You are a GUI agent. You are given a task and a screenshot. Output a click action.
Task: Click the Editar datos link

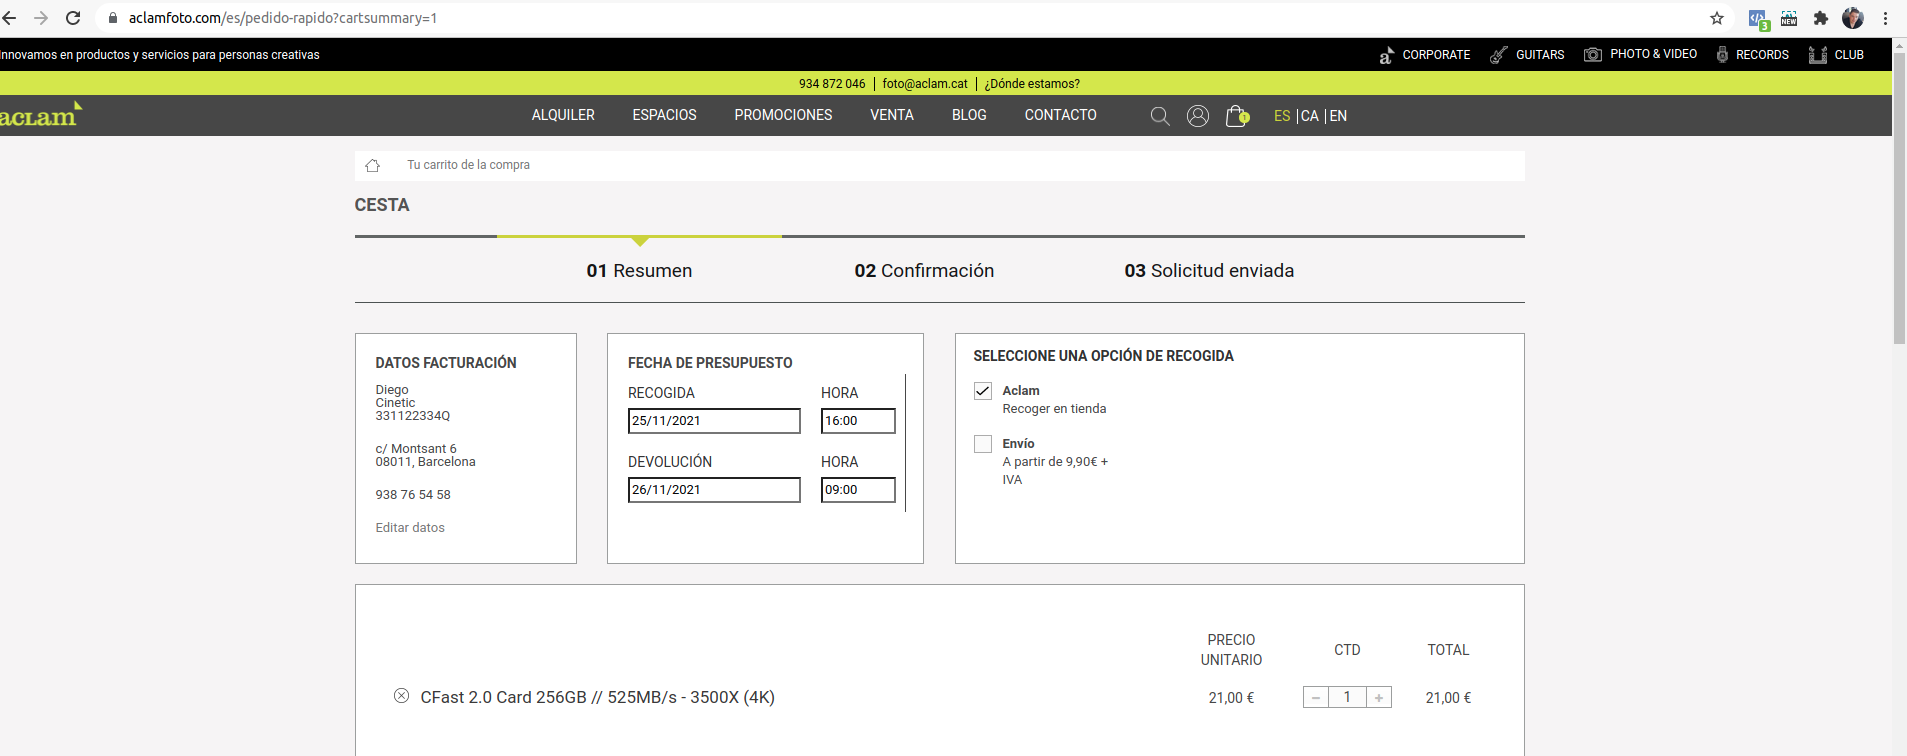[x=410, y=528]
